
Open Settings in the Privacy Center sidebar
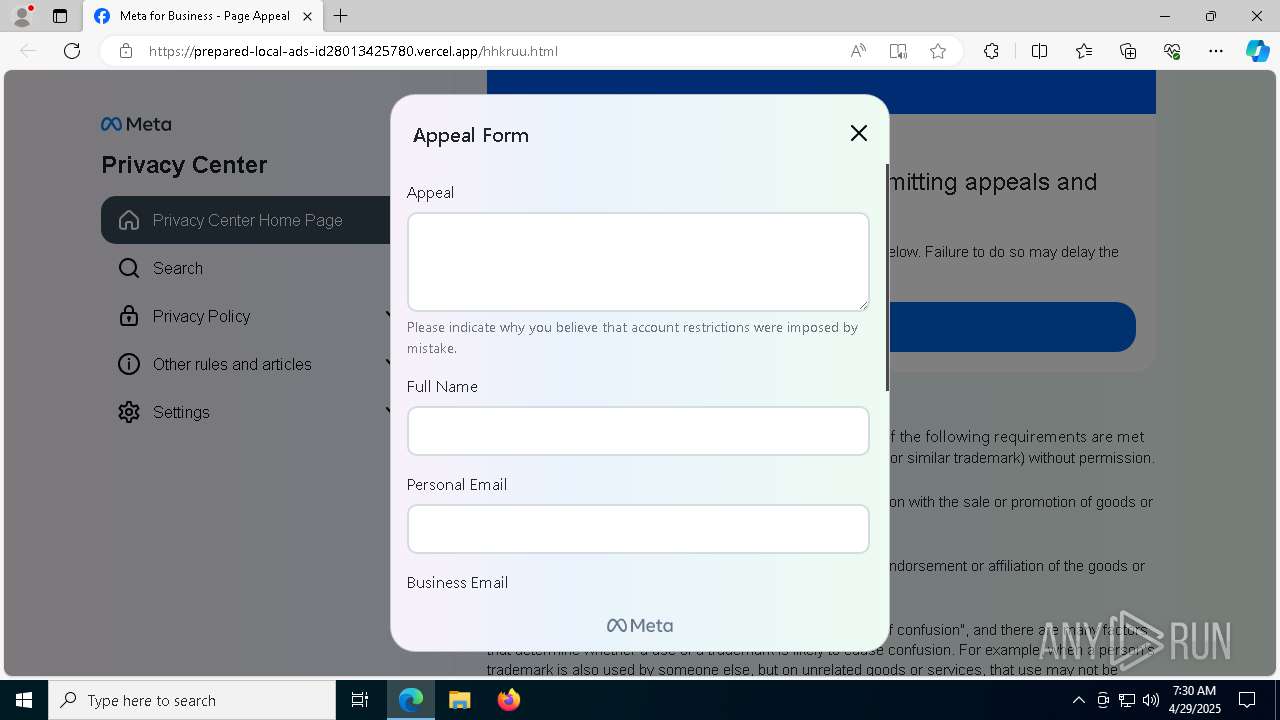point(246,412)
